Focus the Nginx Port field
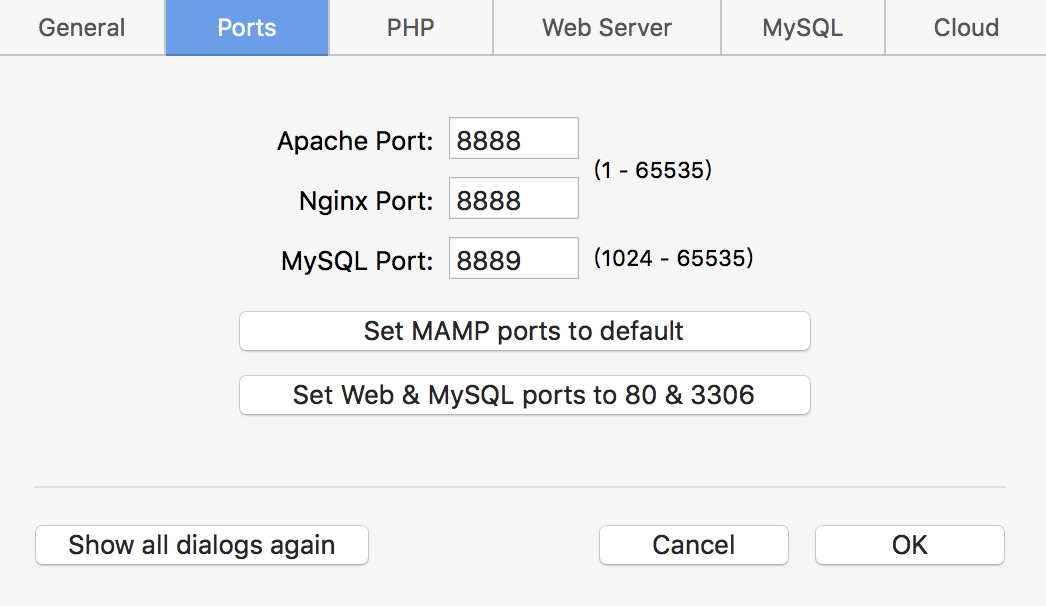 click(514, 199)
